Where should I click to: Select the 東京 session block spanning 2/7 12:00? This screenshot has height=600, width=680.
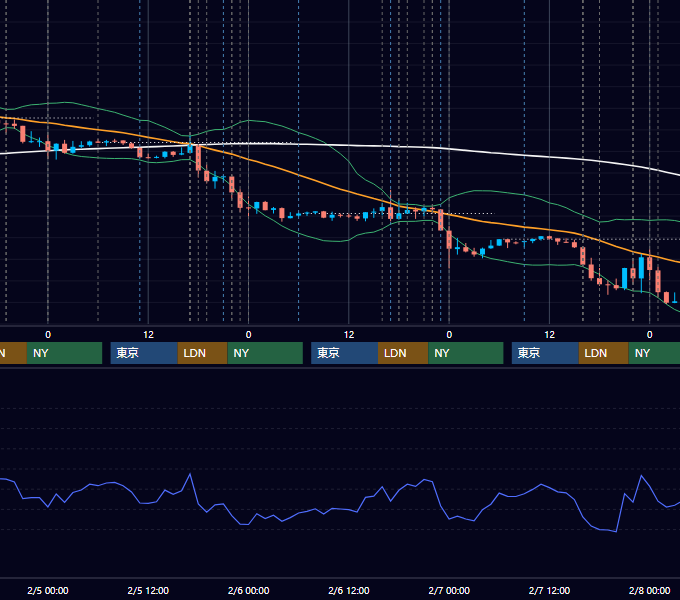point(546,353)
